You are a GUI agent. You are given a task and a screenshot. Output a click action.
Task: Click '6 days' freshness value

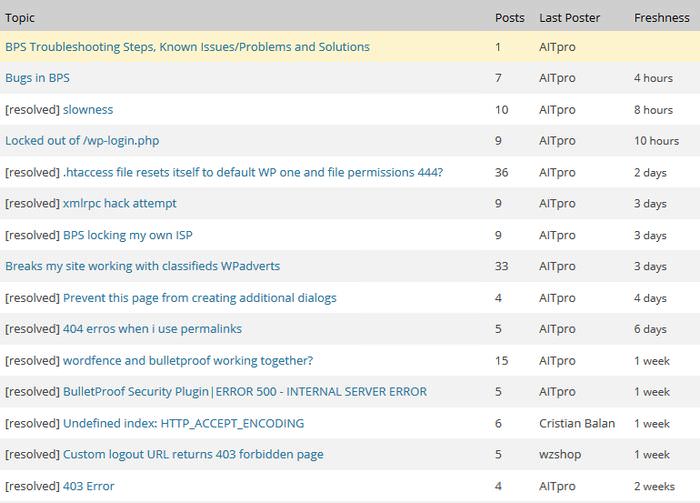tap(650, 329)
